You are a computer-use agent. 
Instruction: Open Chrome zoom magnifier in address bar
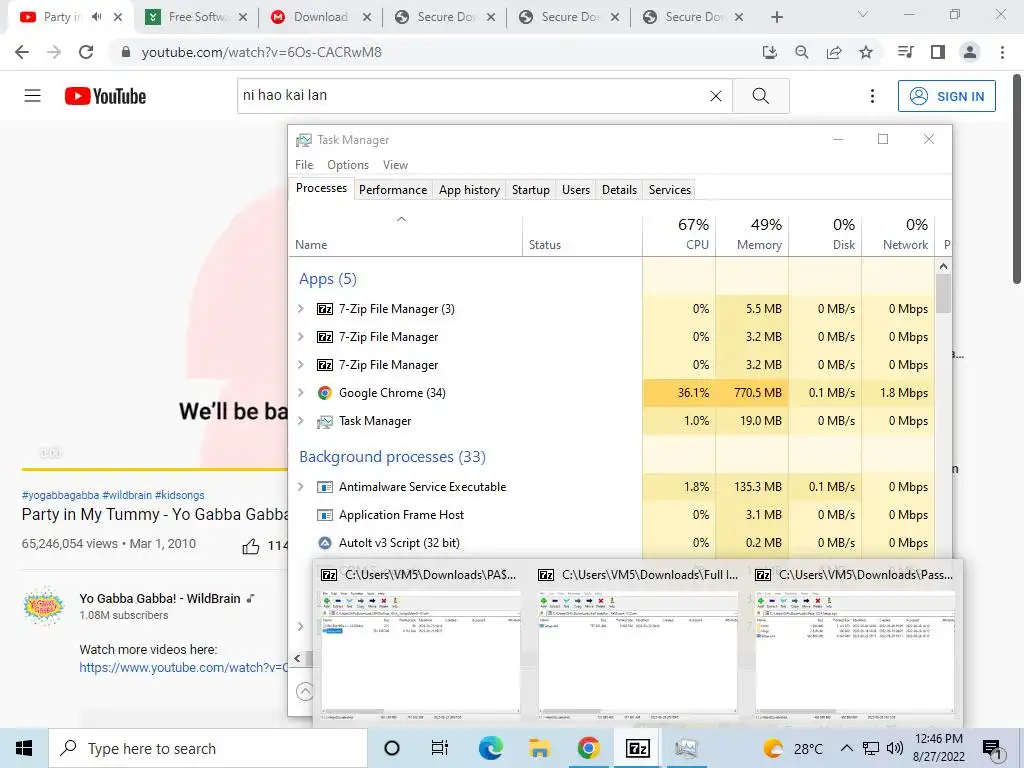coord(801,52)
